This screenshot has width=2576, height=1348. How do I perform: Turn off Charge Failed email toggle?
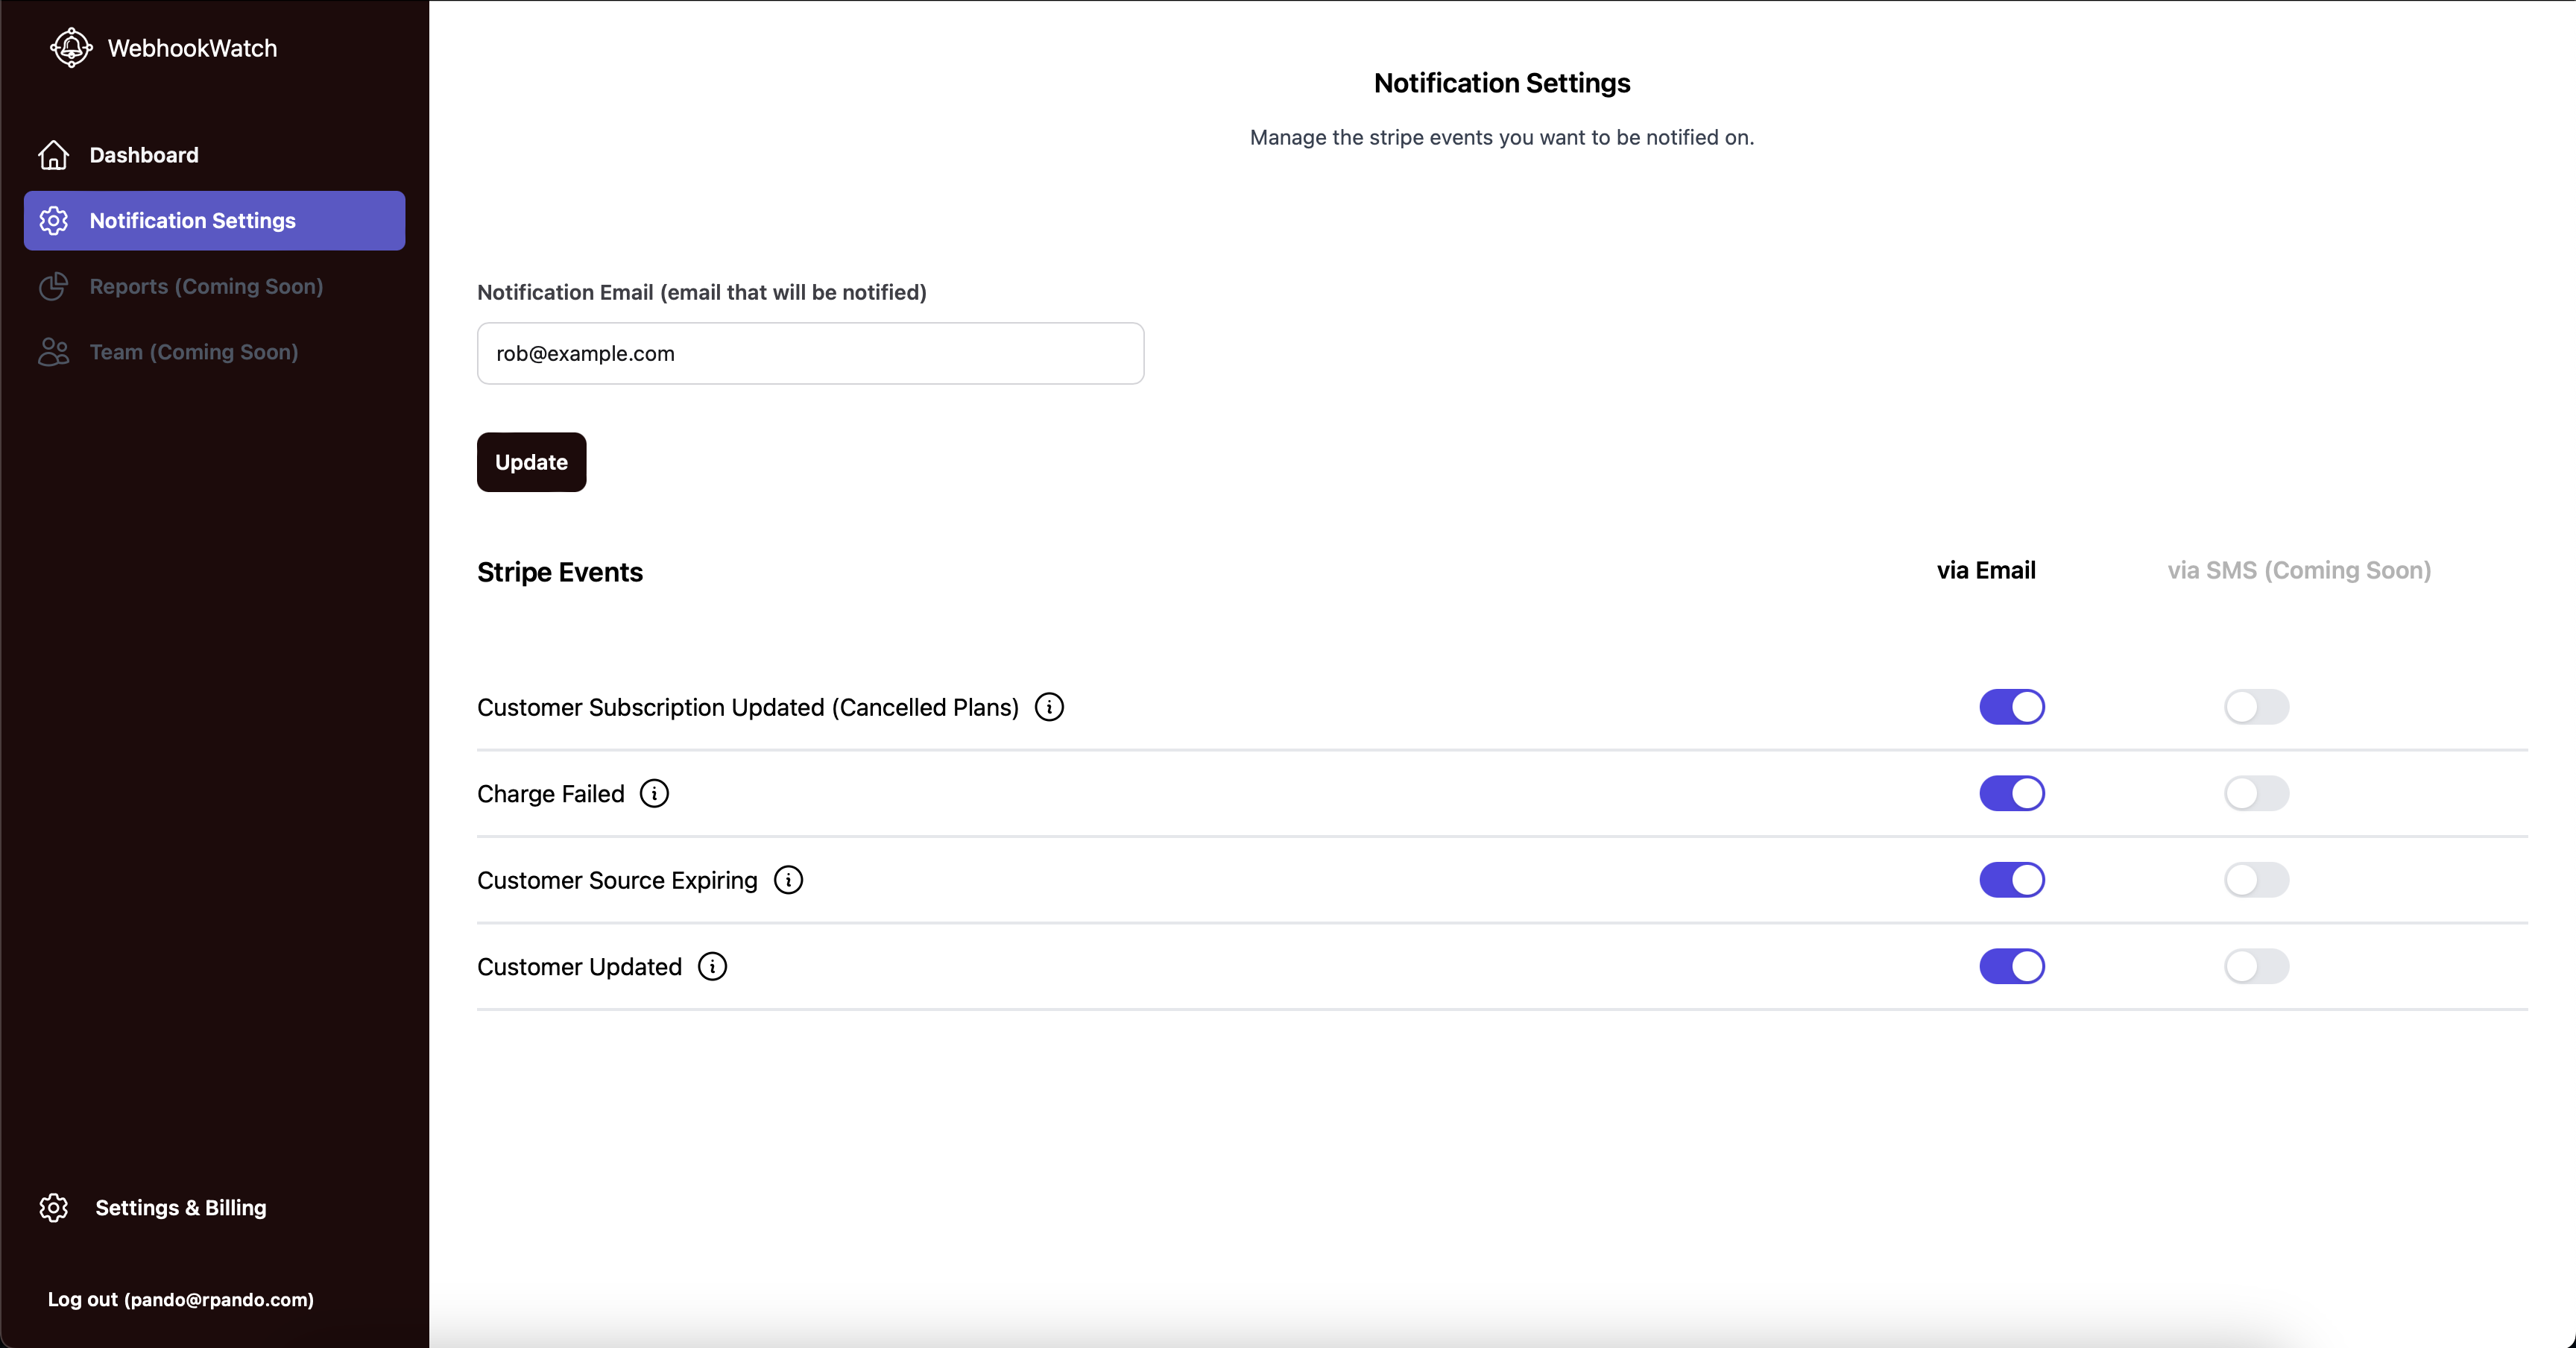(x=2012, y=793)
